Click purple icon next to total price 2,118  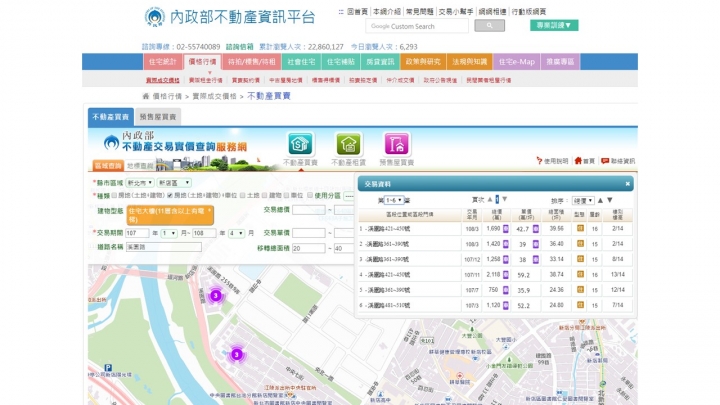[506, 275]
